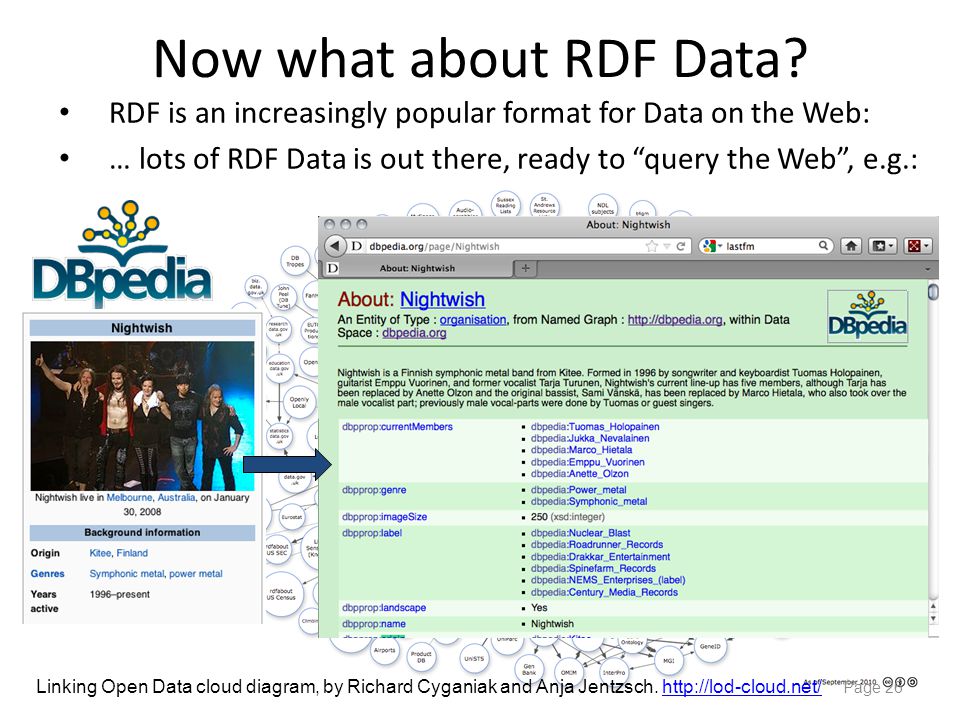Open dbpedia:Tuomas_Holopainen link
This screenshot has height=720, width=960.
pyautogui.click(x=595, y=427)
